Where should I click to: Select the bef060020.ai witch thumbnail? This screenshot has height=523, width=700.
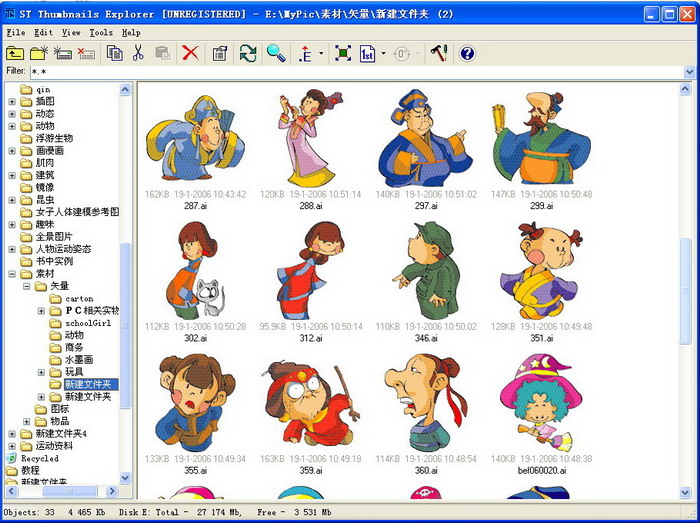coord(542,403)
